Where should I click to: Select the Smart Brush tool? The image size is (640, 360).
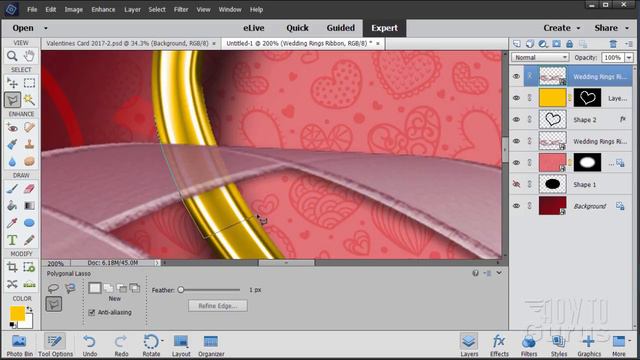[12, 144]
